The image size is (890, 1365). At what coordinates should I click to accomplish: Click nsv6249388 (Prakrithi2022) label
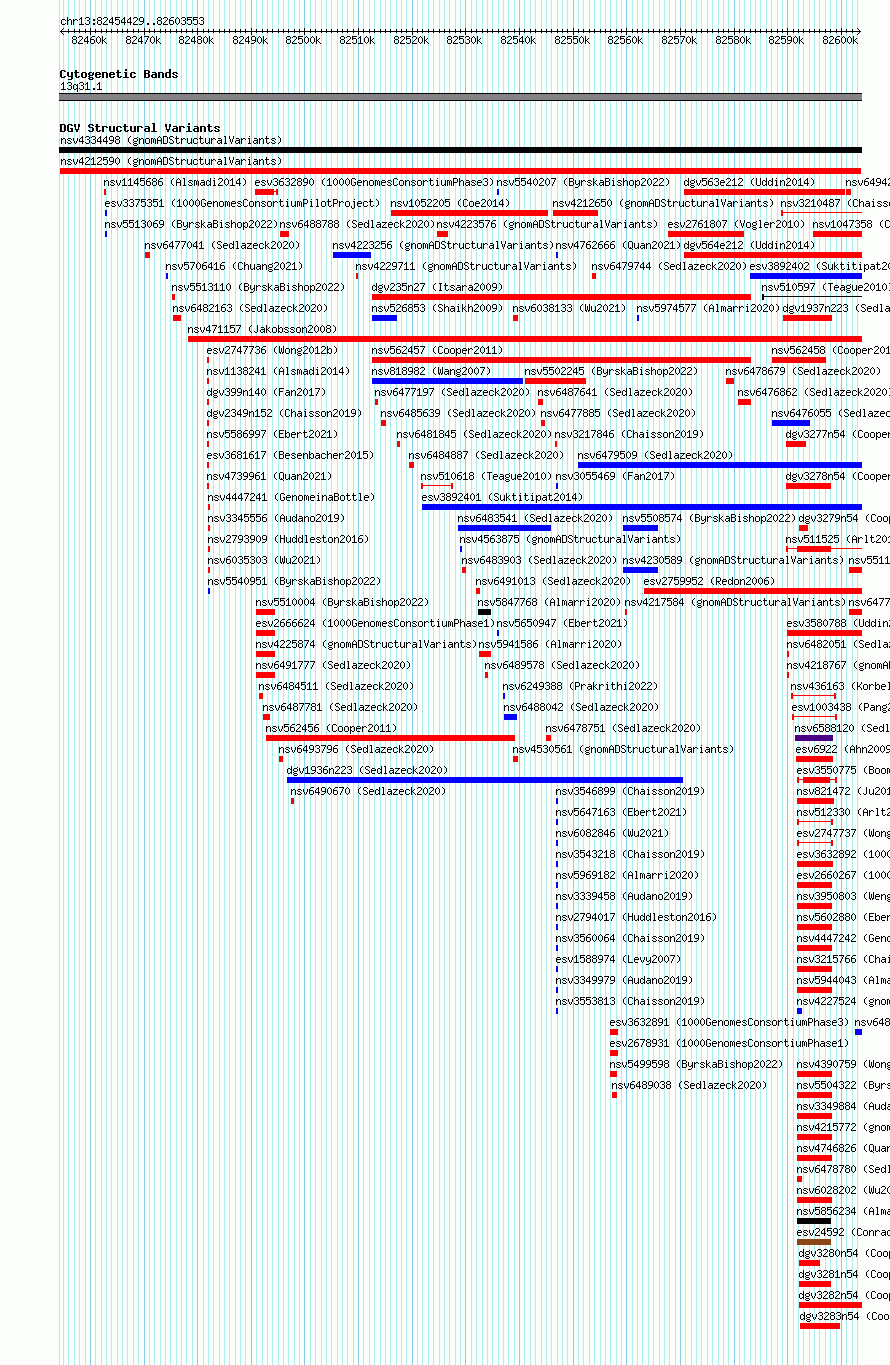(580, 686)
